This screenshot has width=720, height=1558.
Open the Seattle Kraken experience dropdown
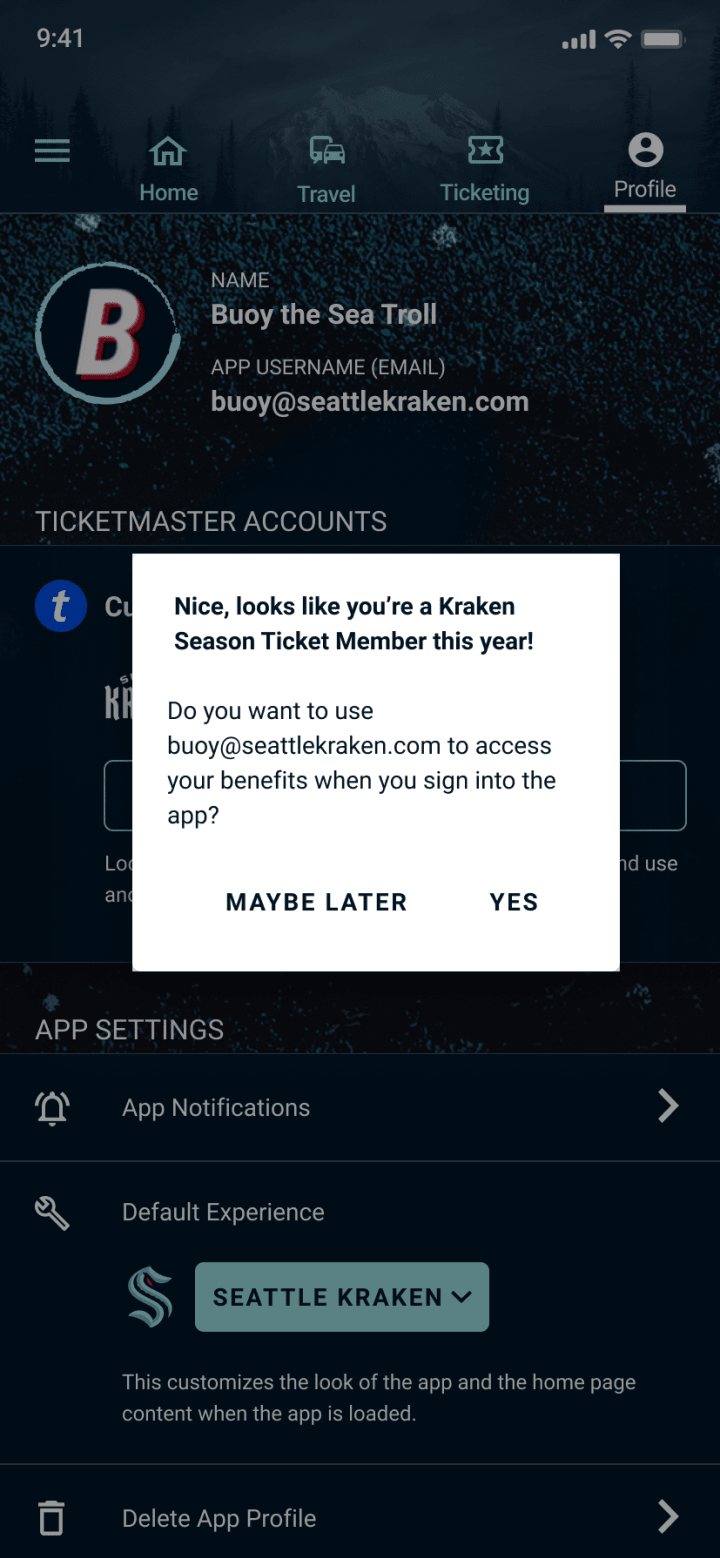[342, 1297]
